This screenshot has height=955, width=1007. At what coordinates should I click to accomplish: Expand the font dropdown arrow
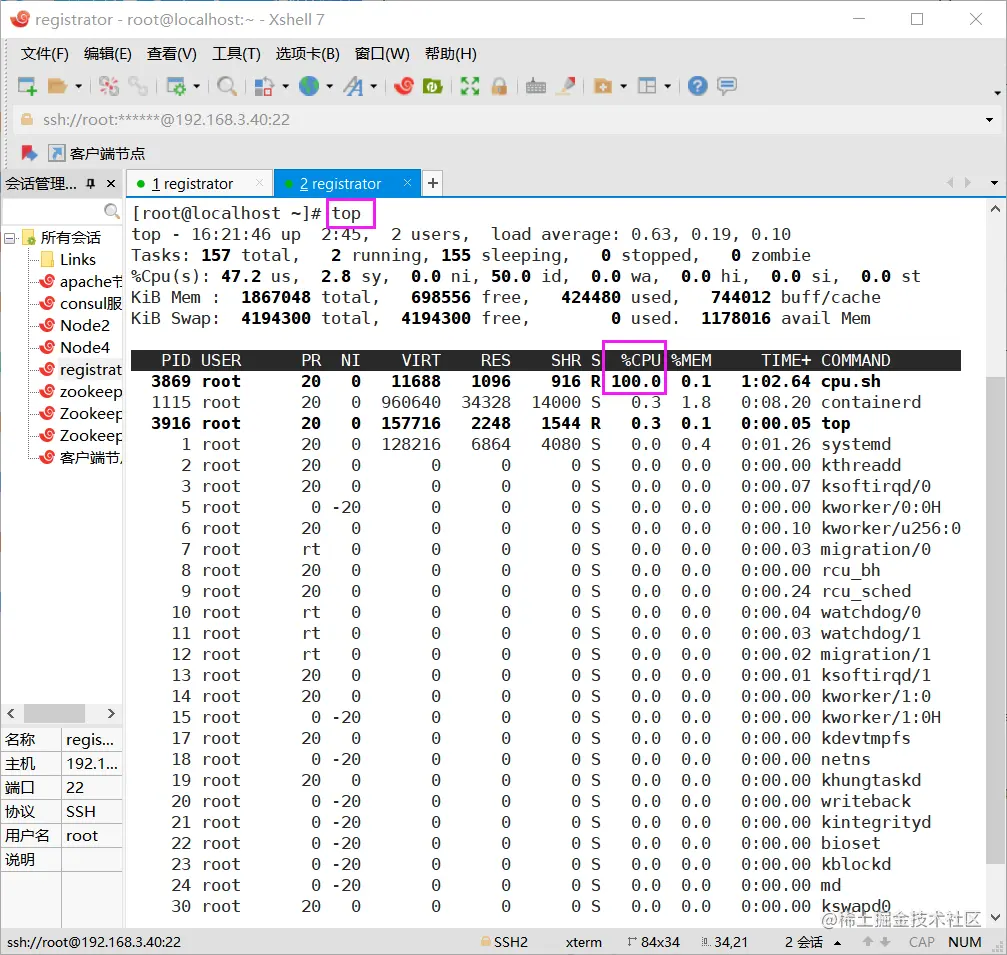tap(373, 86)
